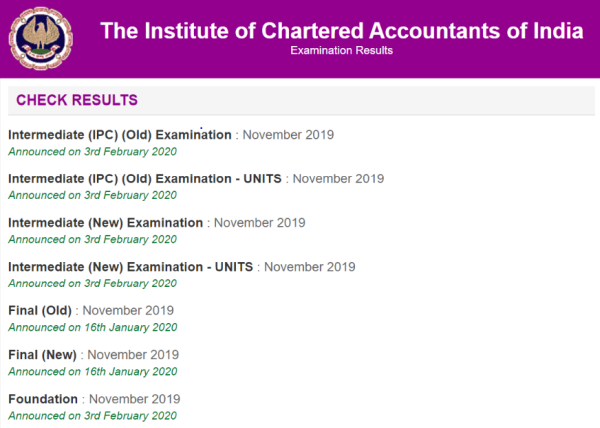Click announcement date under Intermediate (IPC) (Old) UNITS
600x428 pixels.
click(92, 195)
